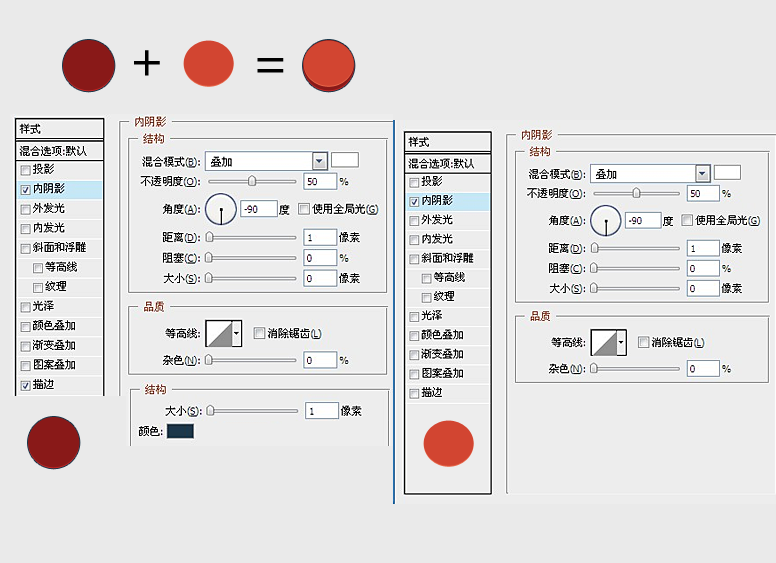Enable 消除锯齿 in left panel

[259, 333]
